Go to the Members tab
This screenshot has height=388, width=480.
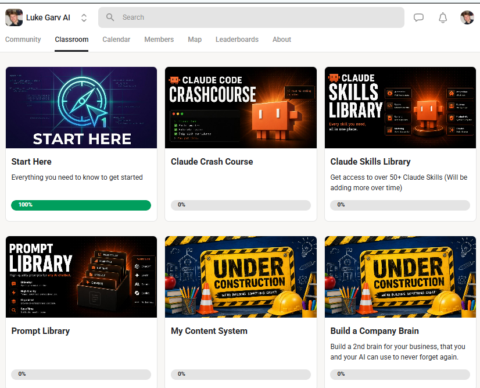coord(159,39)
